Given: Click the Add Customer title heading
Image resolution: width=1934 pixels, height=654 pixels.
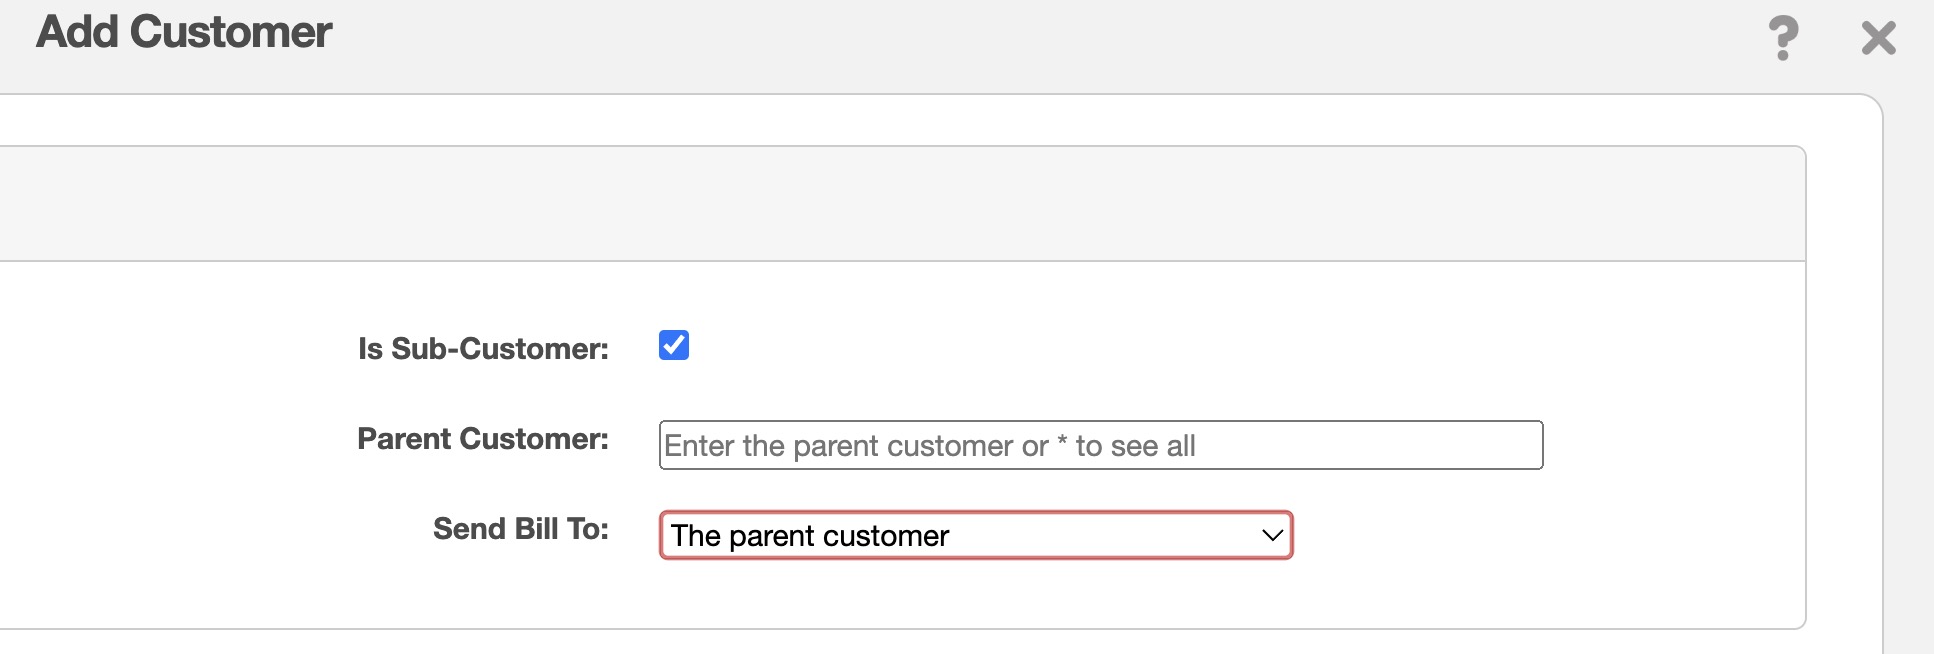Looking at the screenshot, I should coord(184,32).
